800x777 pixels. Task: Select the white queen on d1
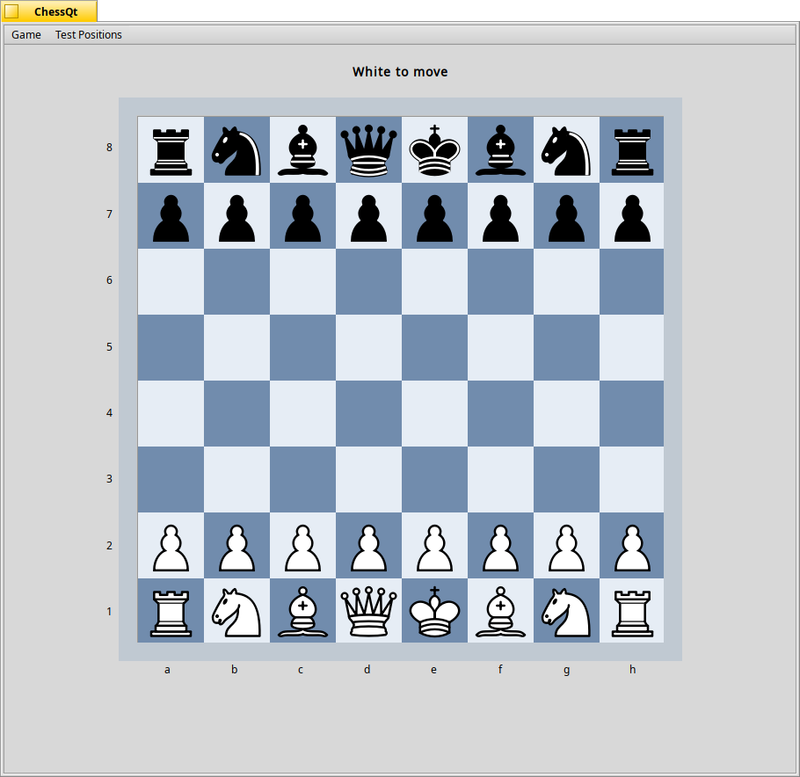click(368, 611)
